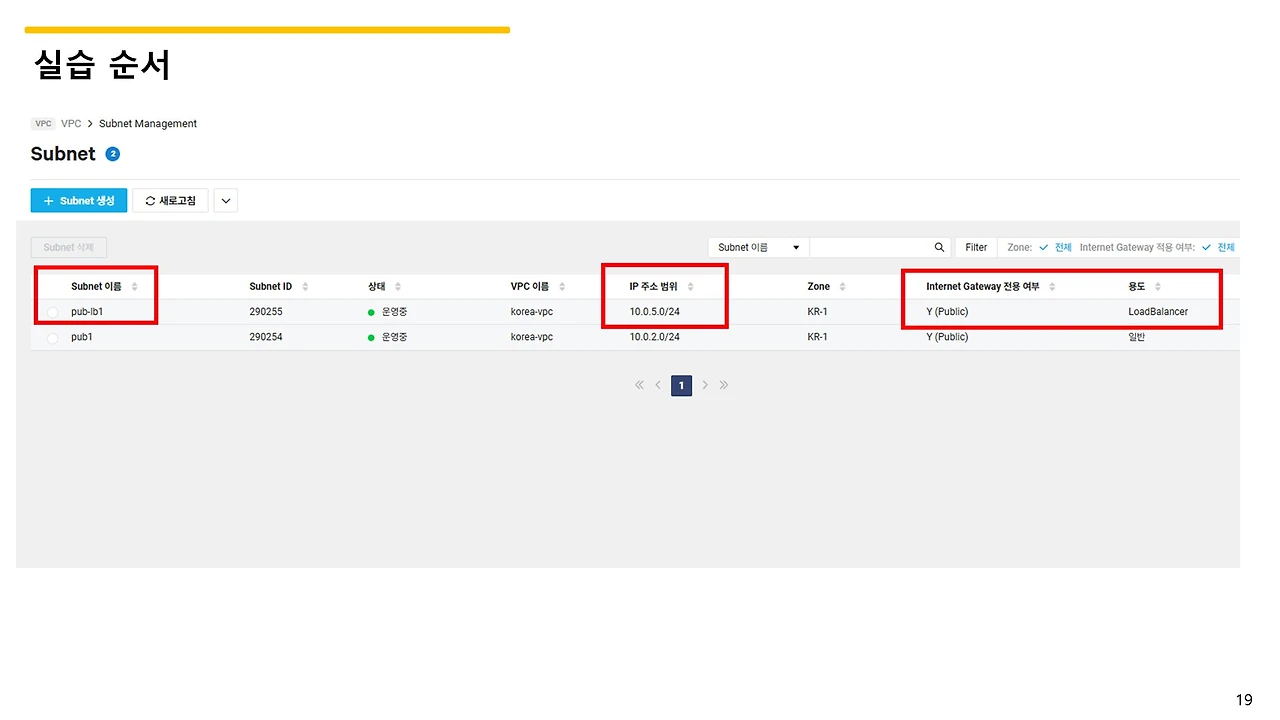Sort by VPC 이름 using its arrows

[x=562, y=287]
